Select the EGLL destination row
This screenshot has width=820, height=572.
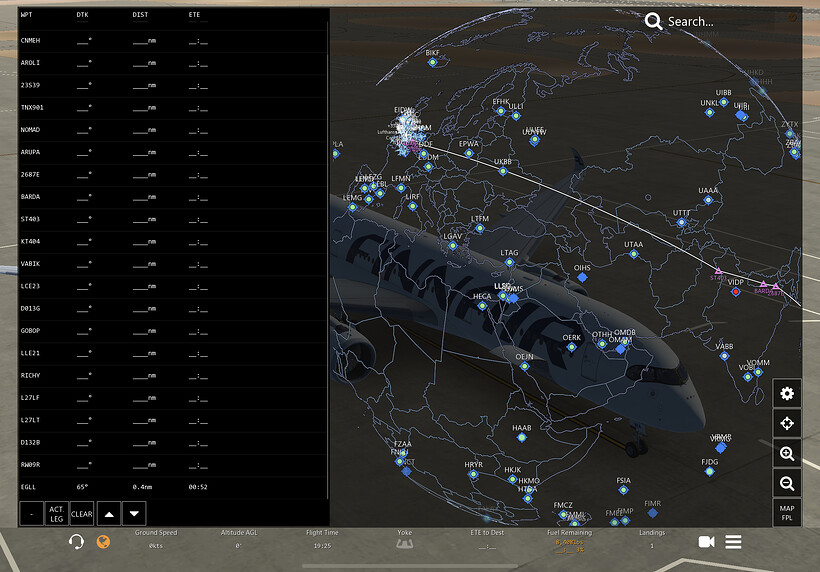point(173,487)
